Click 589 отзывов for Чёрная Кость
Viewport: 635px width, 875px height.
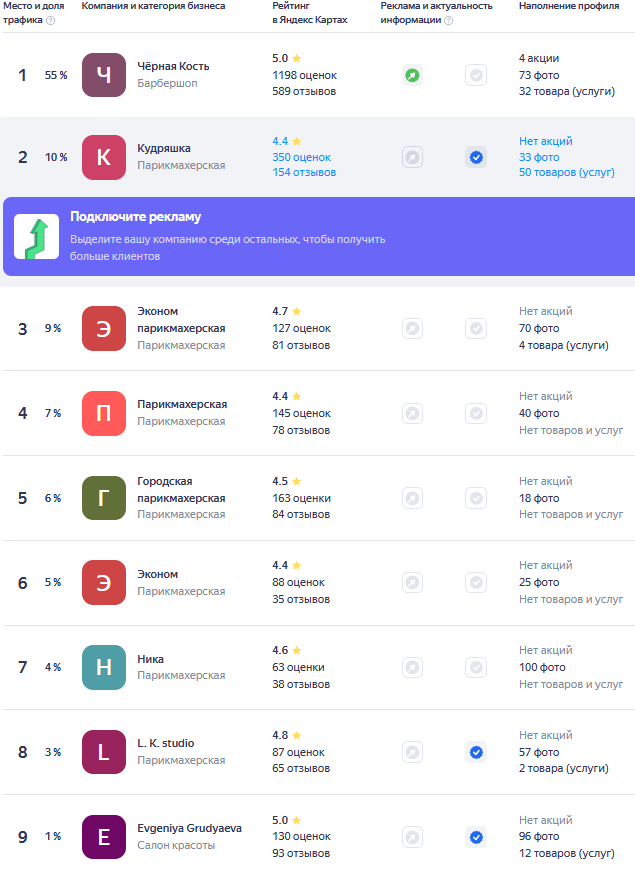(x=304, y=92)
